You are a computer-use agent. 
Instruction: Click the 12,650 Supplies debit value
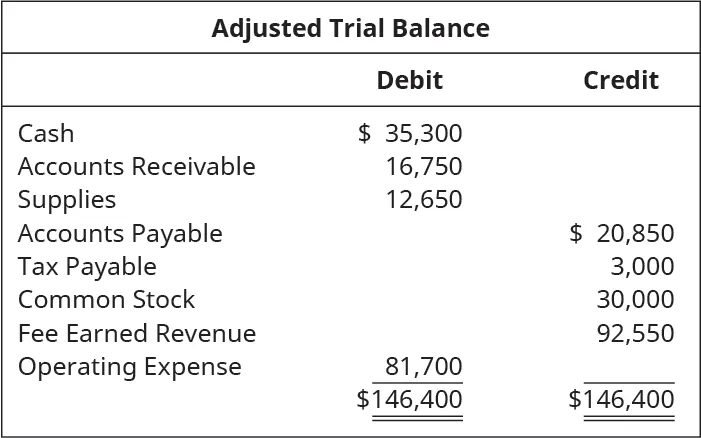point(424,199)
